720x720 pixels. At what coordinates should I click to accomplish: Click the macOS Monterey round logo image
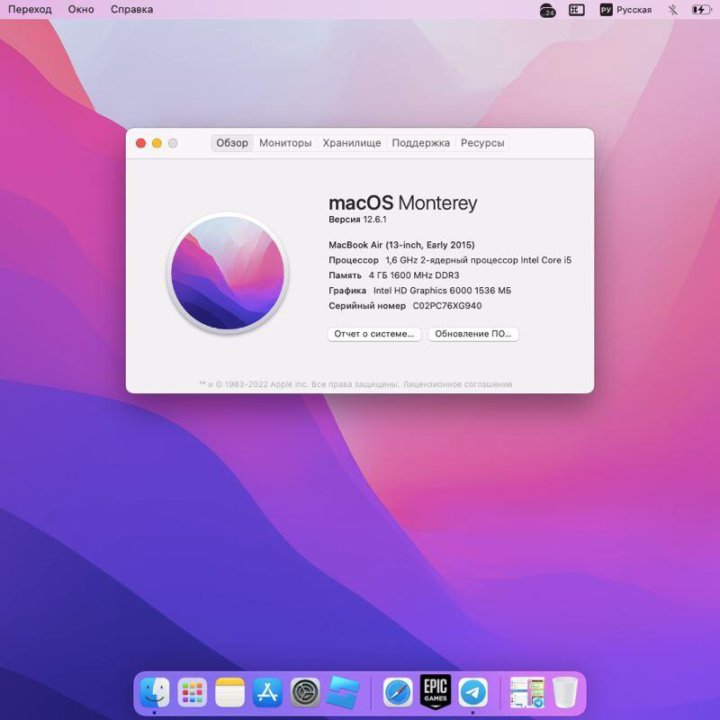(227, 274)
